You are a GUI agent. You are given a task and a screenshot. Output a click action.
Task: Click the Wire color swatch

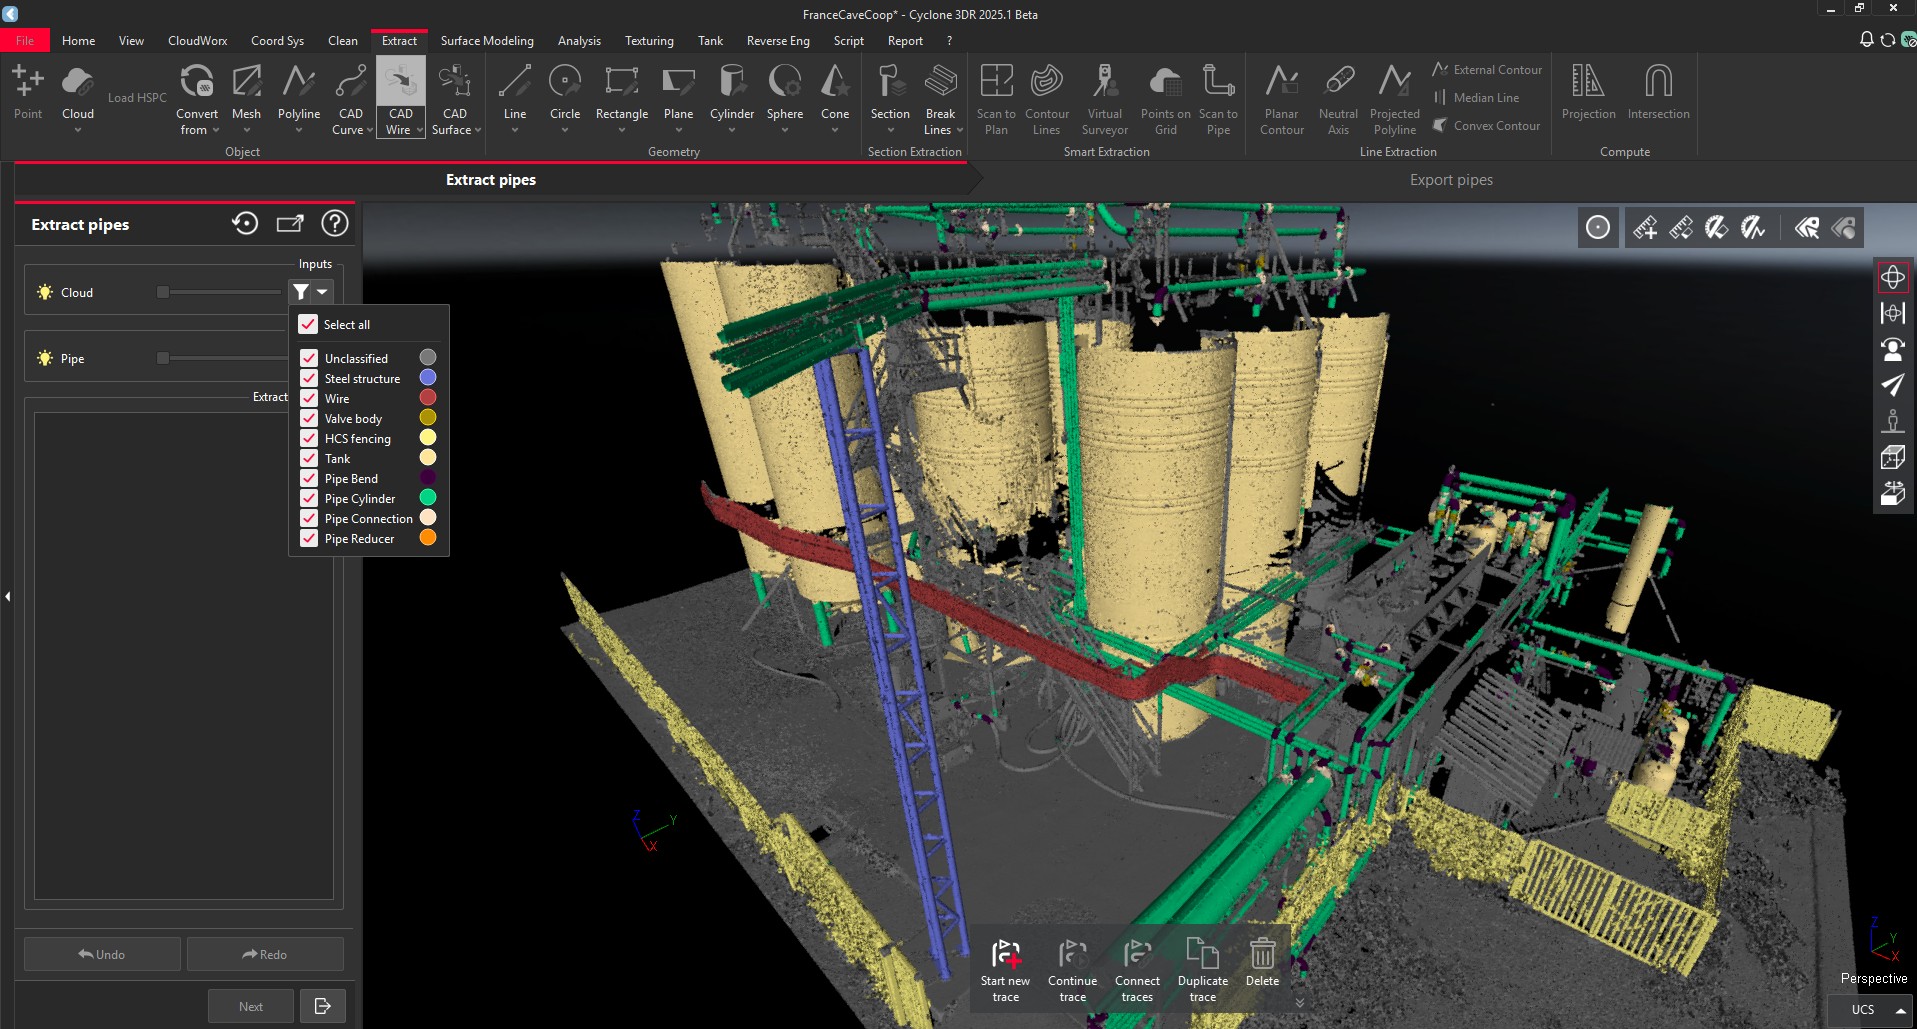point(428,397)
